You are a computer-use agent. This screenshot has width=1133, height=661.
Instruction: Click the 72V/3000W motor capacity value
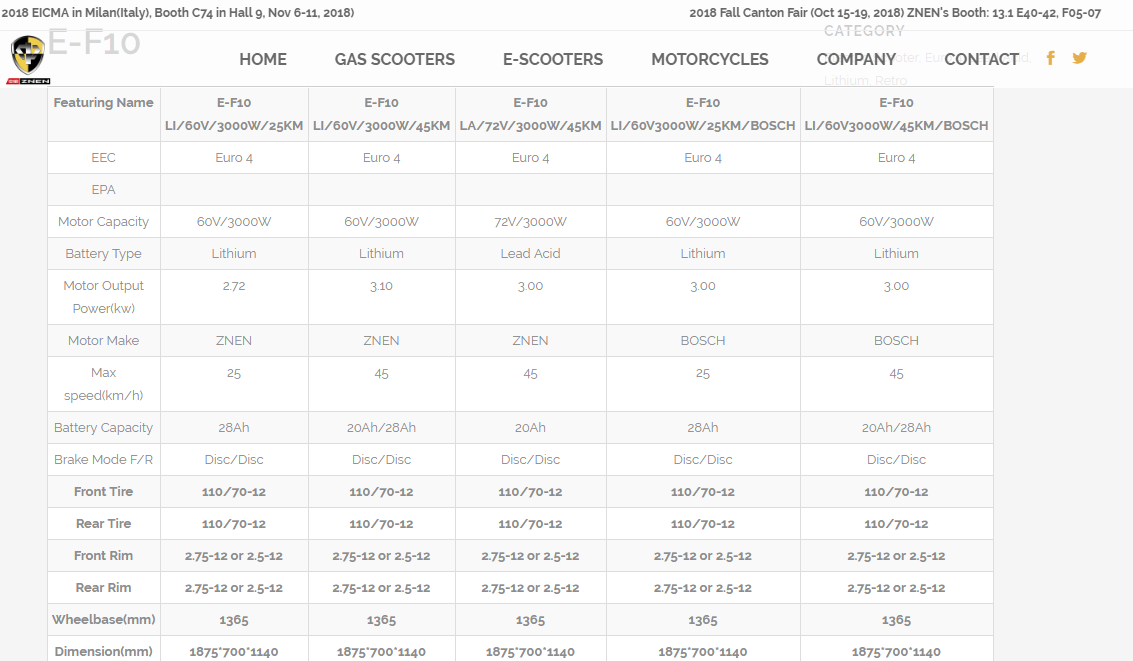pyautogui.click(x=530, y=222)
